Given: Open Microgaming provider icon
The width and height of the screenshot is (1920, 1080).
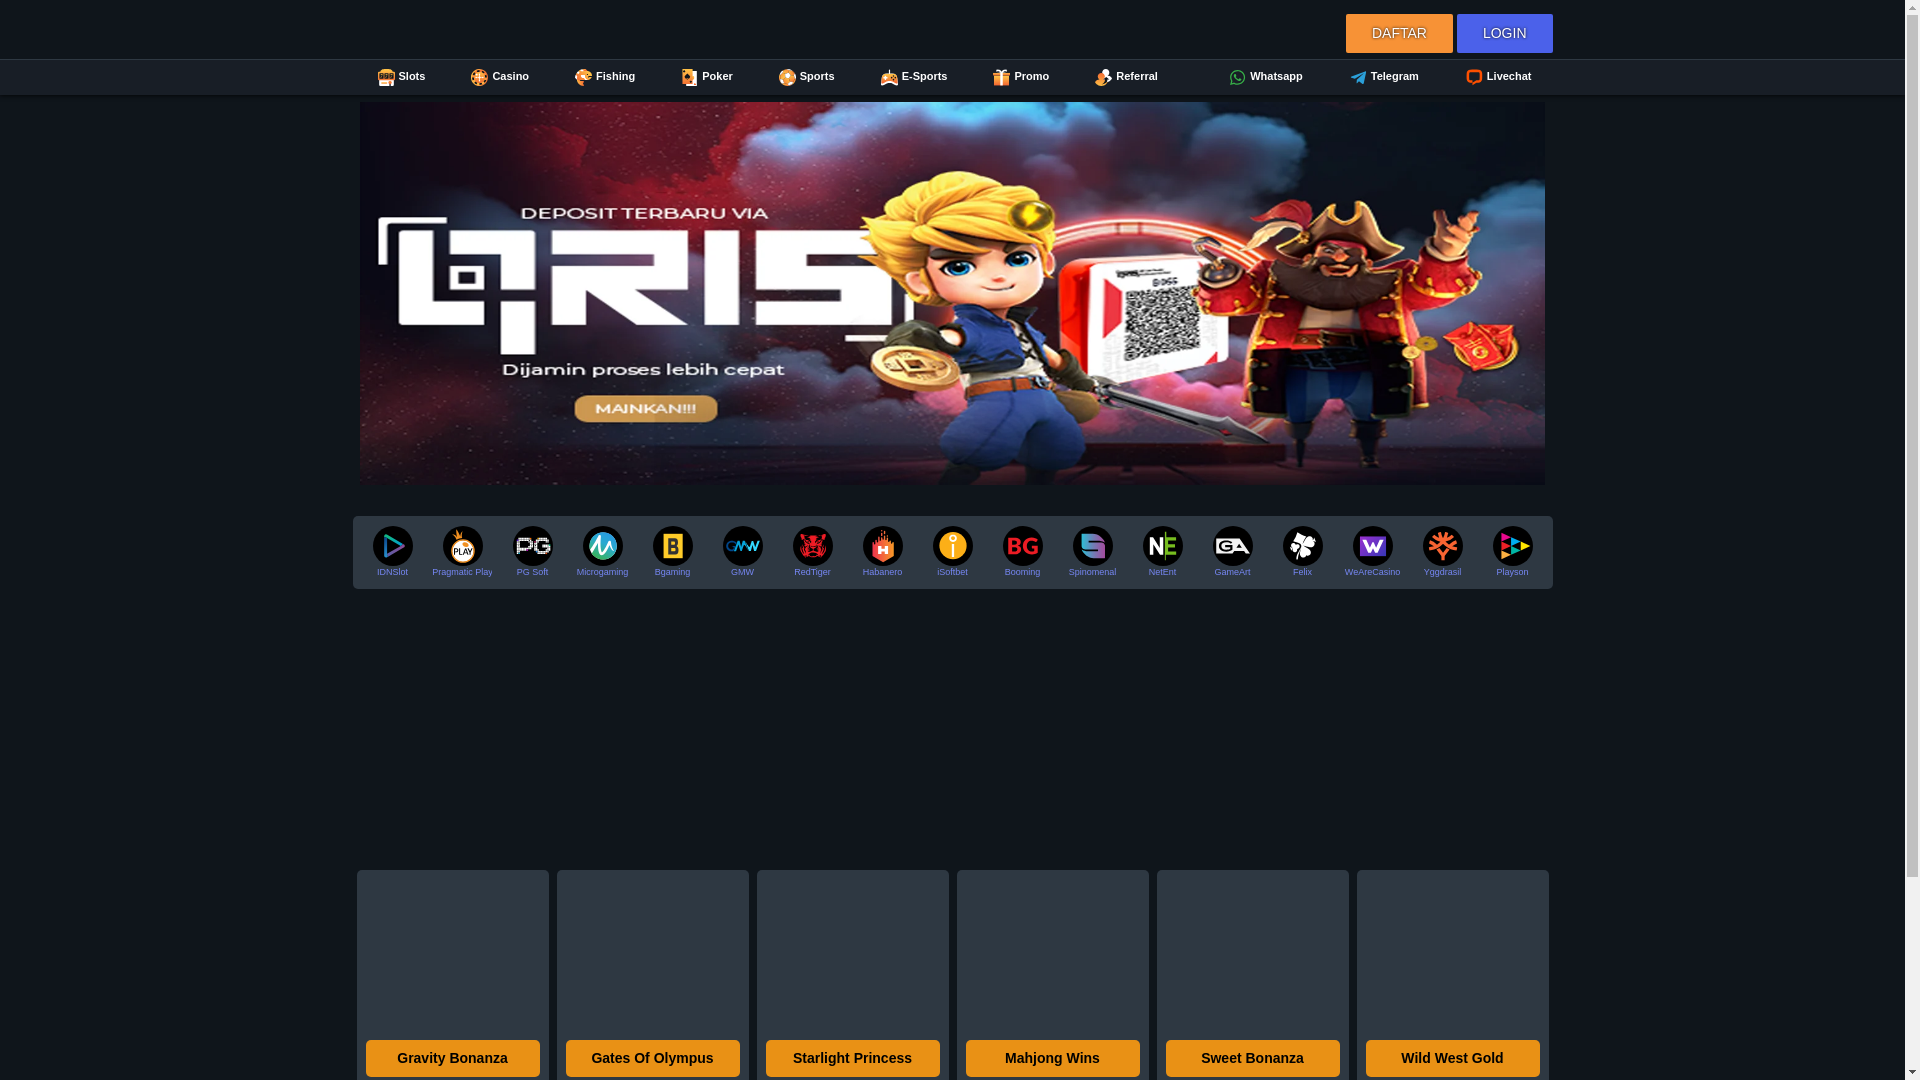Looking at the screenshot, I should 602,546.
